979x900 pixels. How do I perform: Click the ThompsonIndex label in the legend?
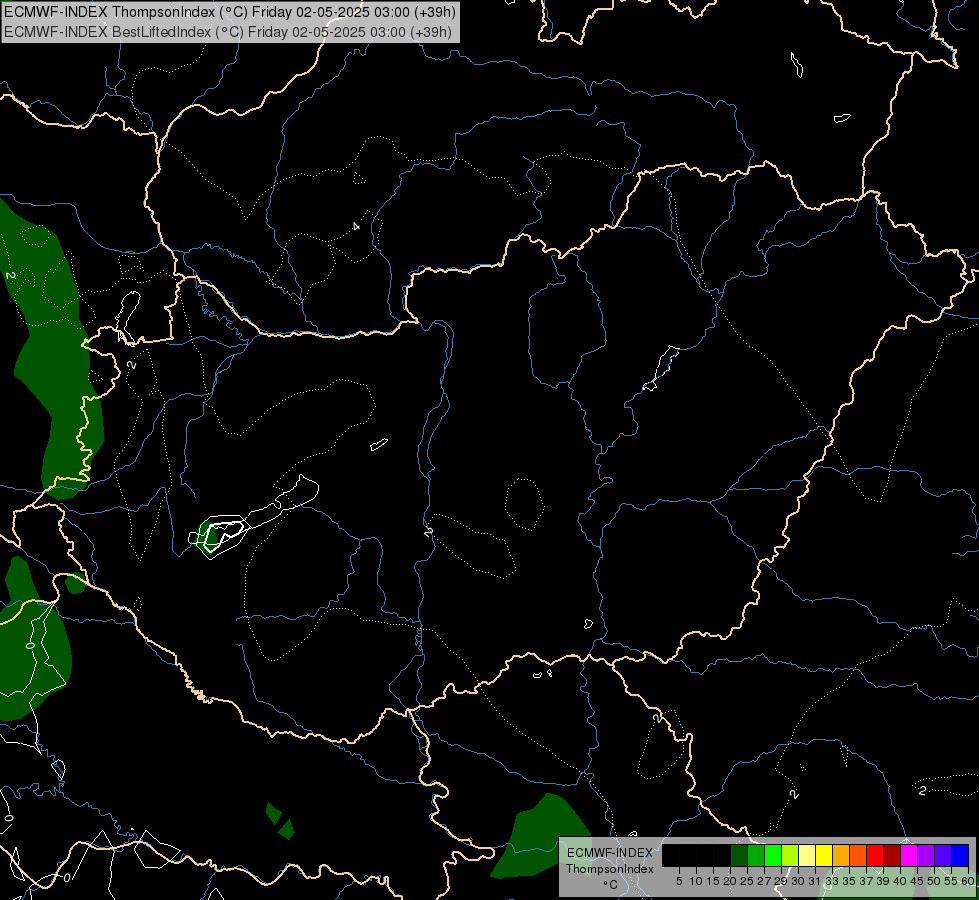609,869
